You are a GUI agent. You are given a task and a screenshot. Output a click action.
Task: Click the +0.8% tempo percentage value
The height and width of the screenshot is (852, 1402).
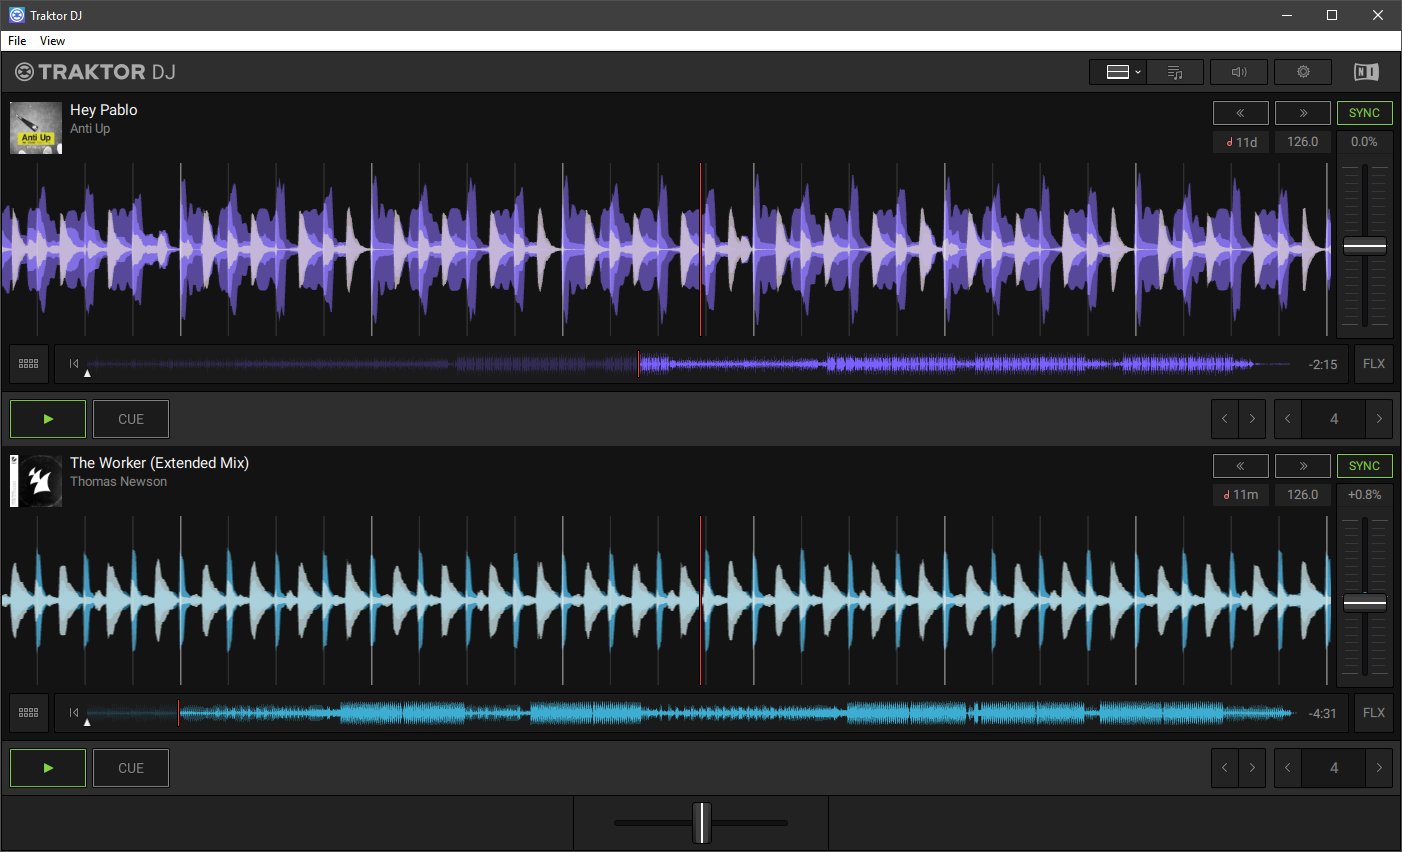(x=1364, y=495)
